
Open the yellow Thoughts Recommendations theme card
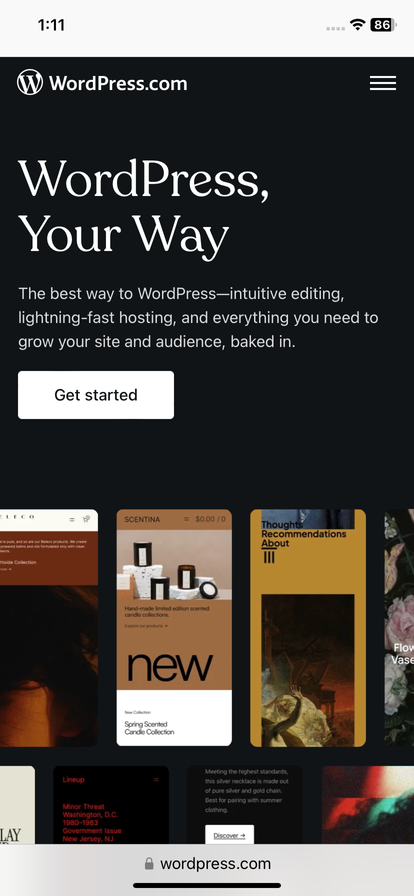[x=308, y=627]
